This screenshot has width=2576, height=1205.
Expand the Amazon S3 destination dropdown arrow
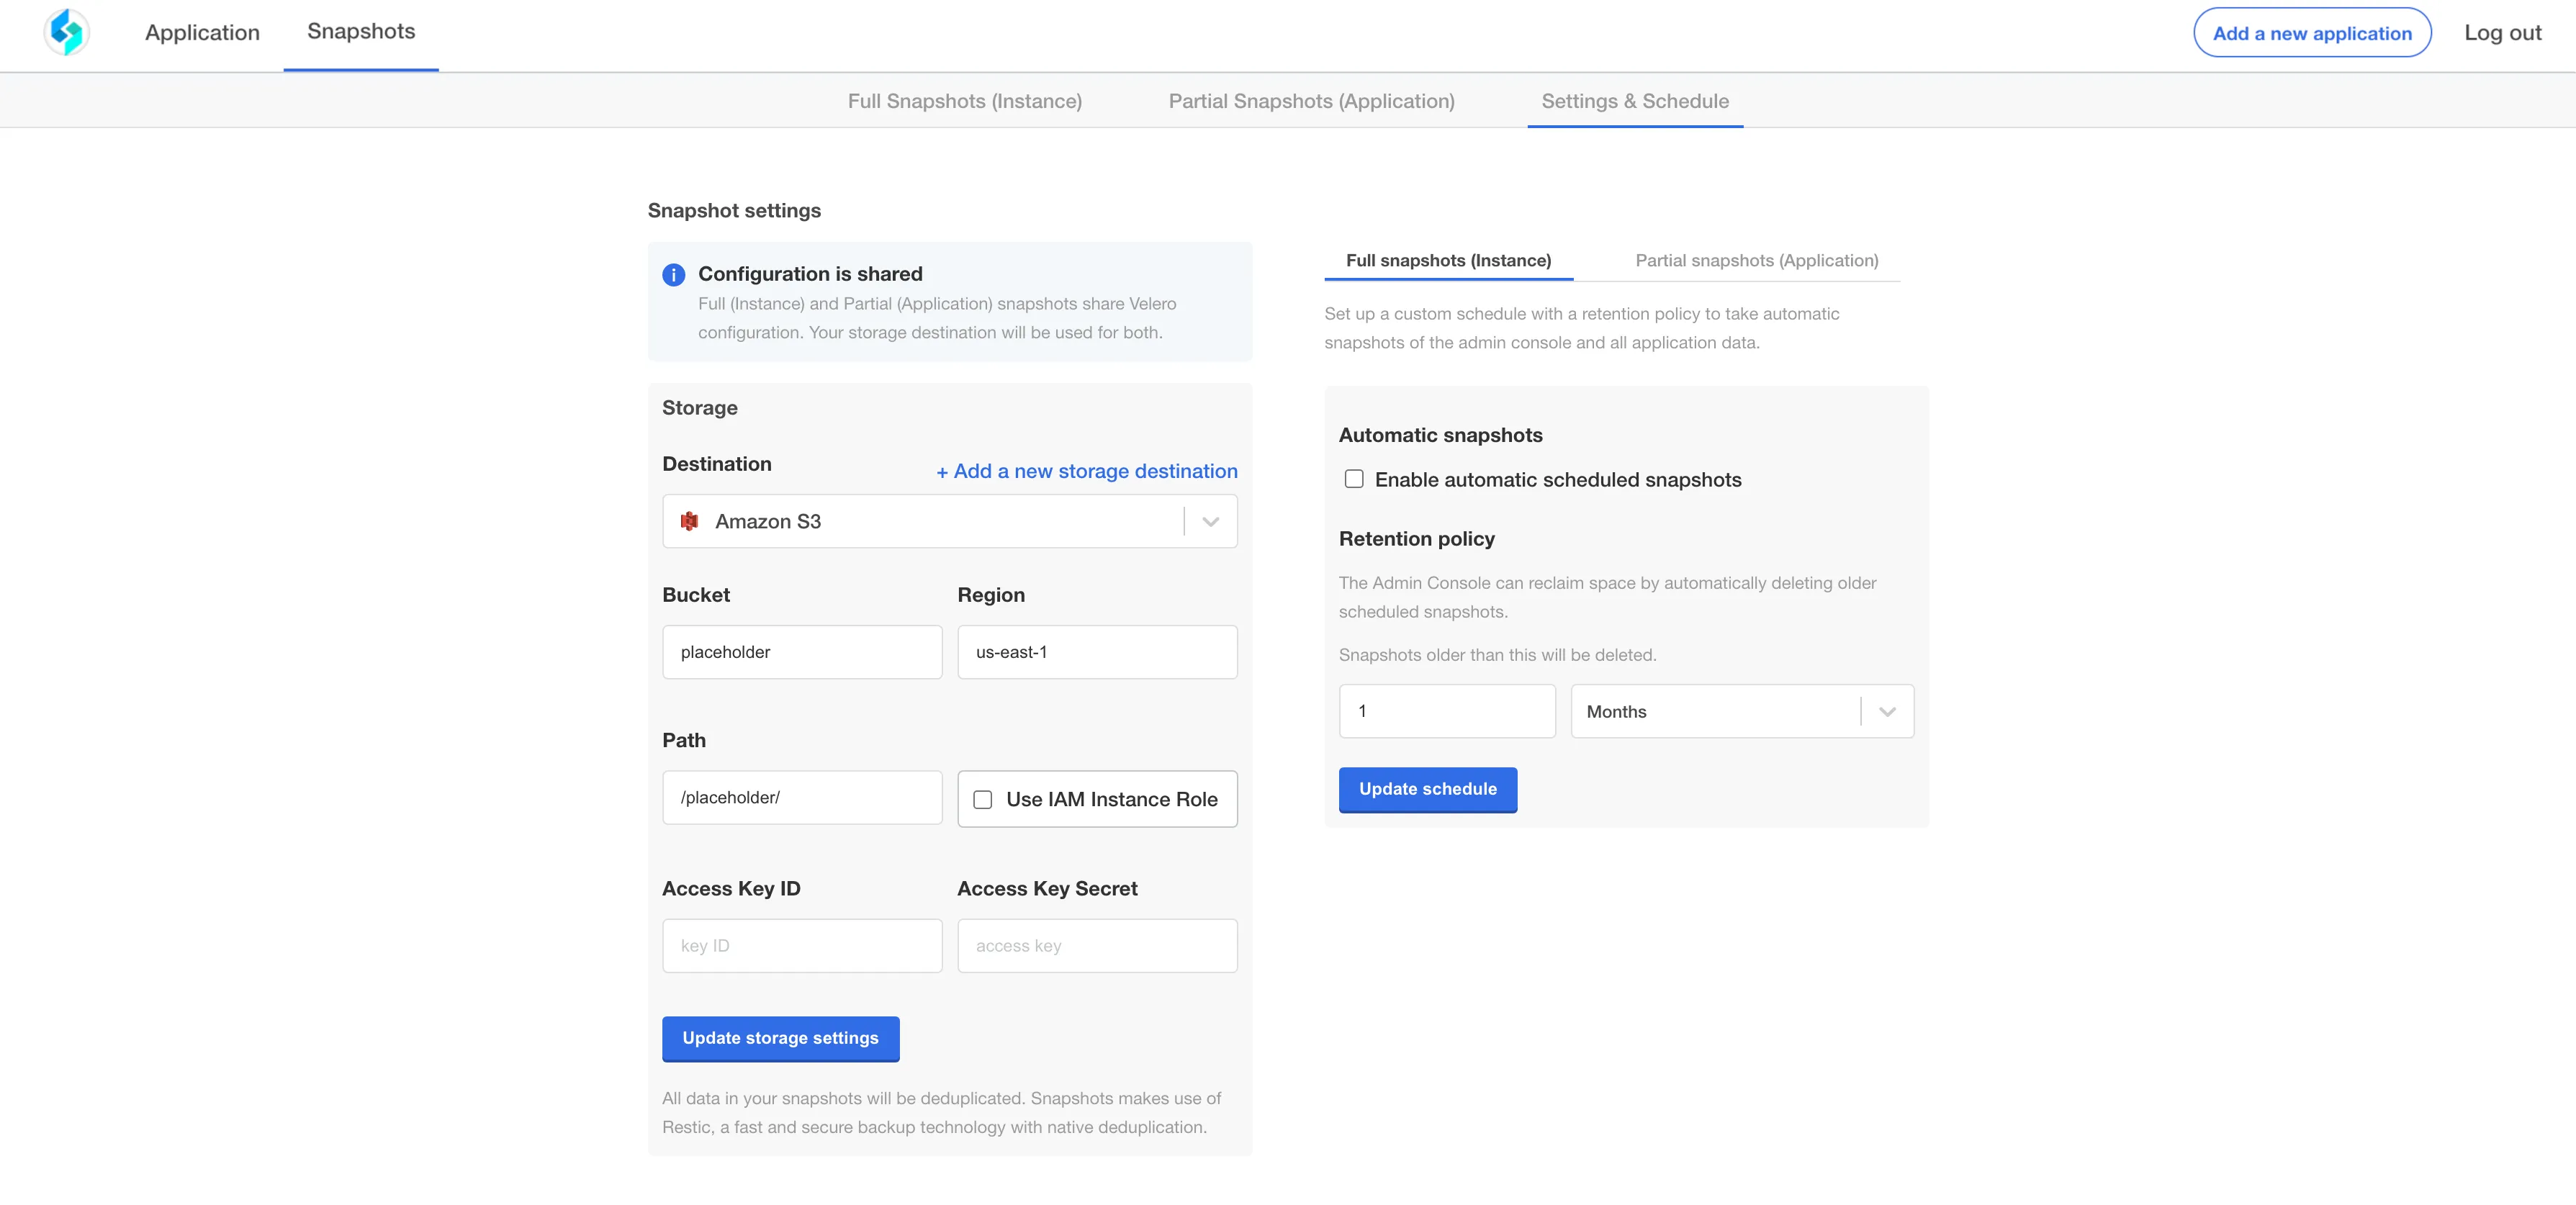coord(1210,521)
